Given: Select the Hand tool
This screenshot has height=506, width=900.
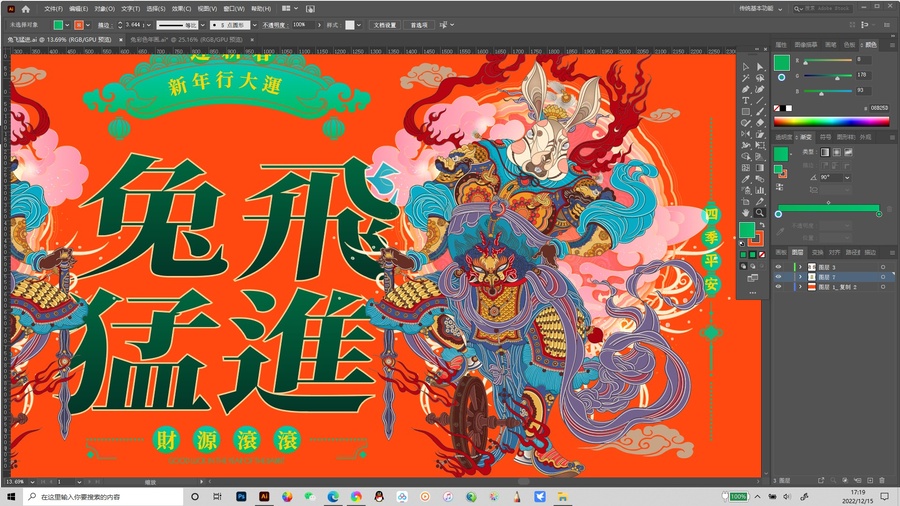Looking at the screenshot, I should tap(746, 212).
